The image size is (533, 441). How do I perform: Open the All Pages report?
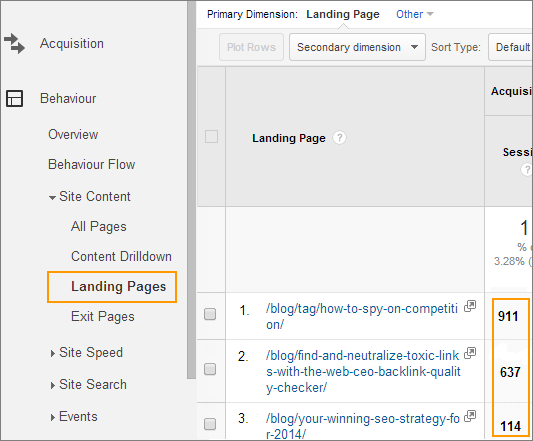tap(99, 226)
